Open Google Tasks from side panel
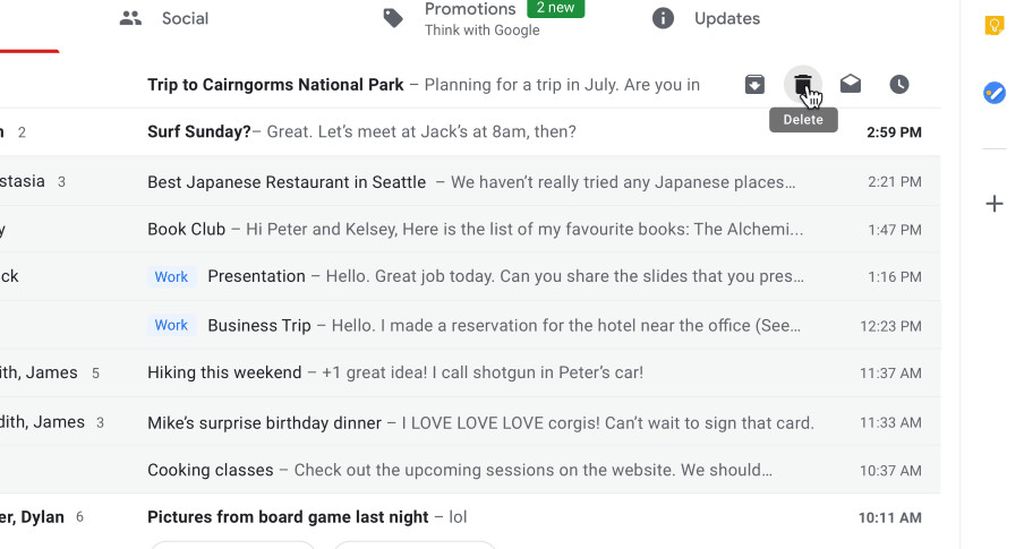Image resolution: width=1024 pixels, height=549 pixels. pos(994,93)
